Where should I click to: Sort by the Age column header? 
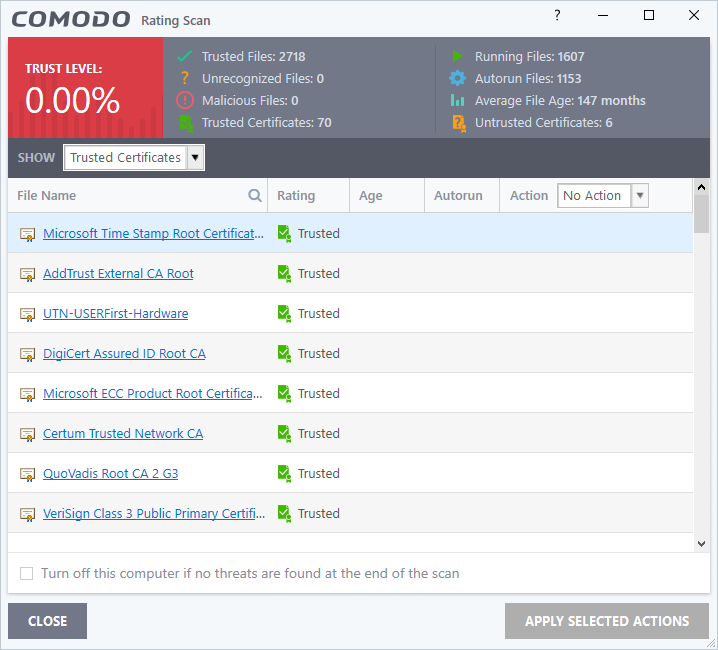pyautogui.click(x=371, y=196)
